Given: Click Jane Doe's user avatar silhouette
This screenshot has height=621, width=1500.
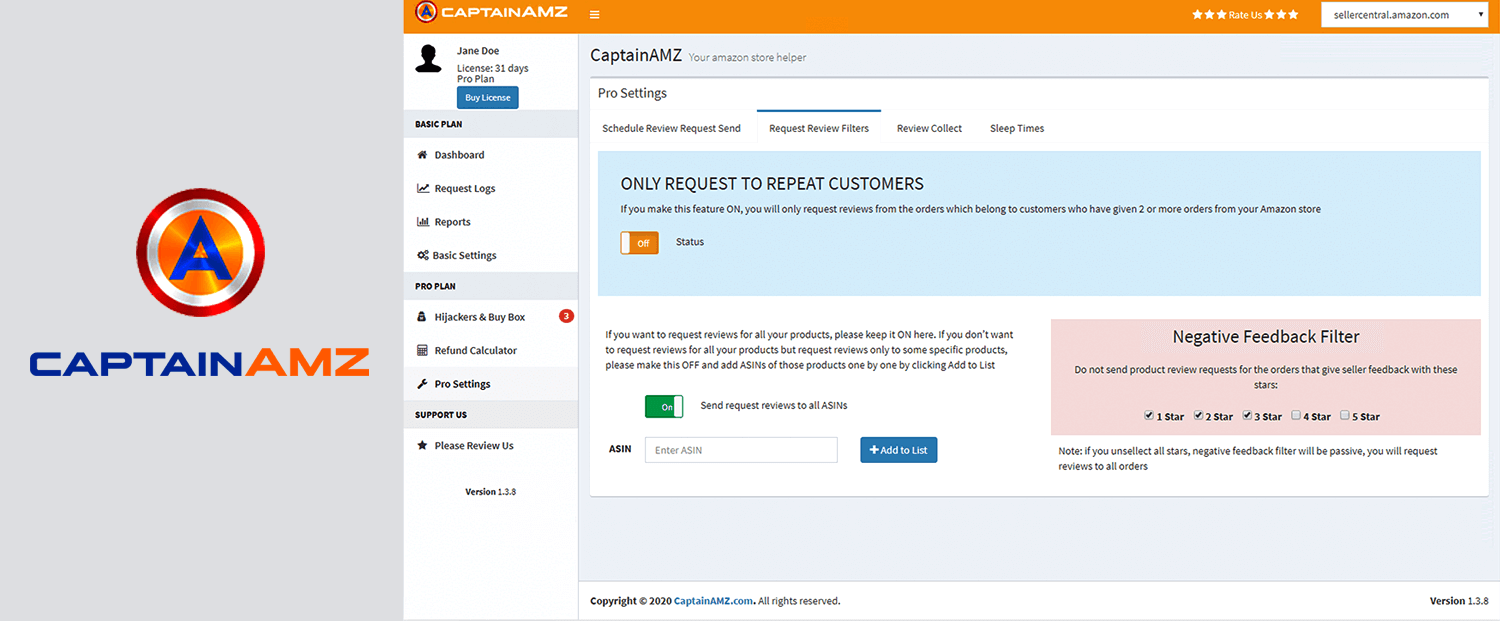Looking at the screenshot, I should pyautogui.click(x=429, y=59).
